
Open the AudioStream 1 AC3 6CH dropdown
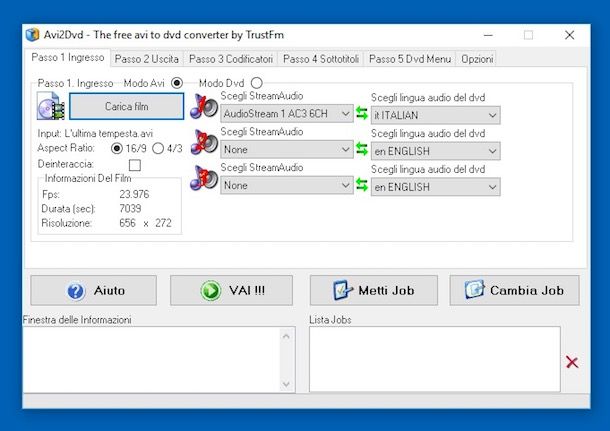pyautogui.click(x=287, y=114)
